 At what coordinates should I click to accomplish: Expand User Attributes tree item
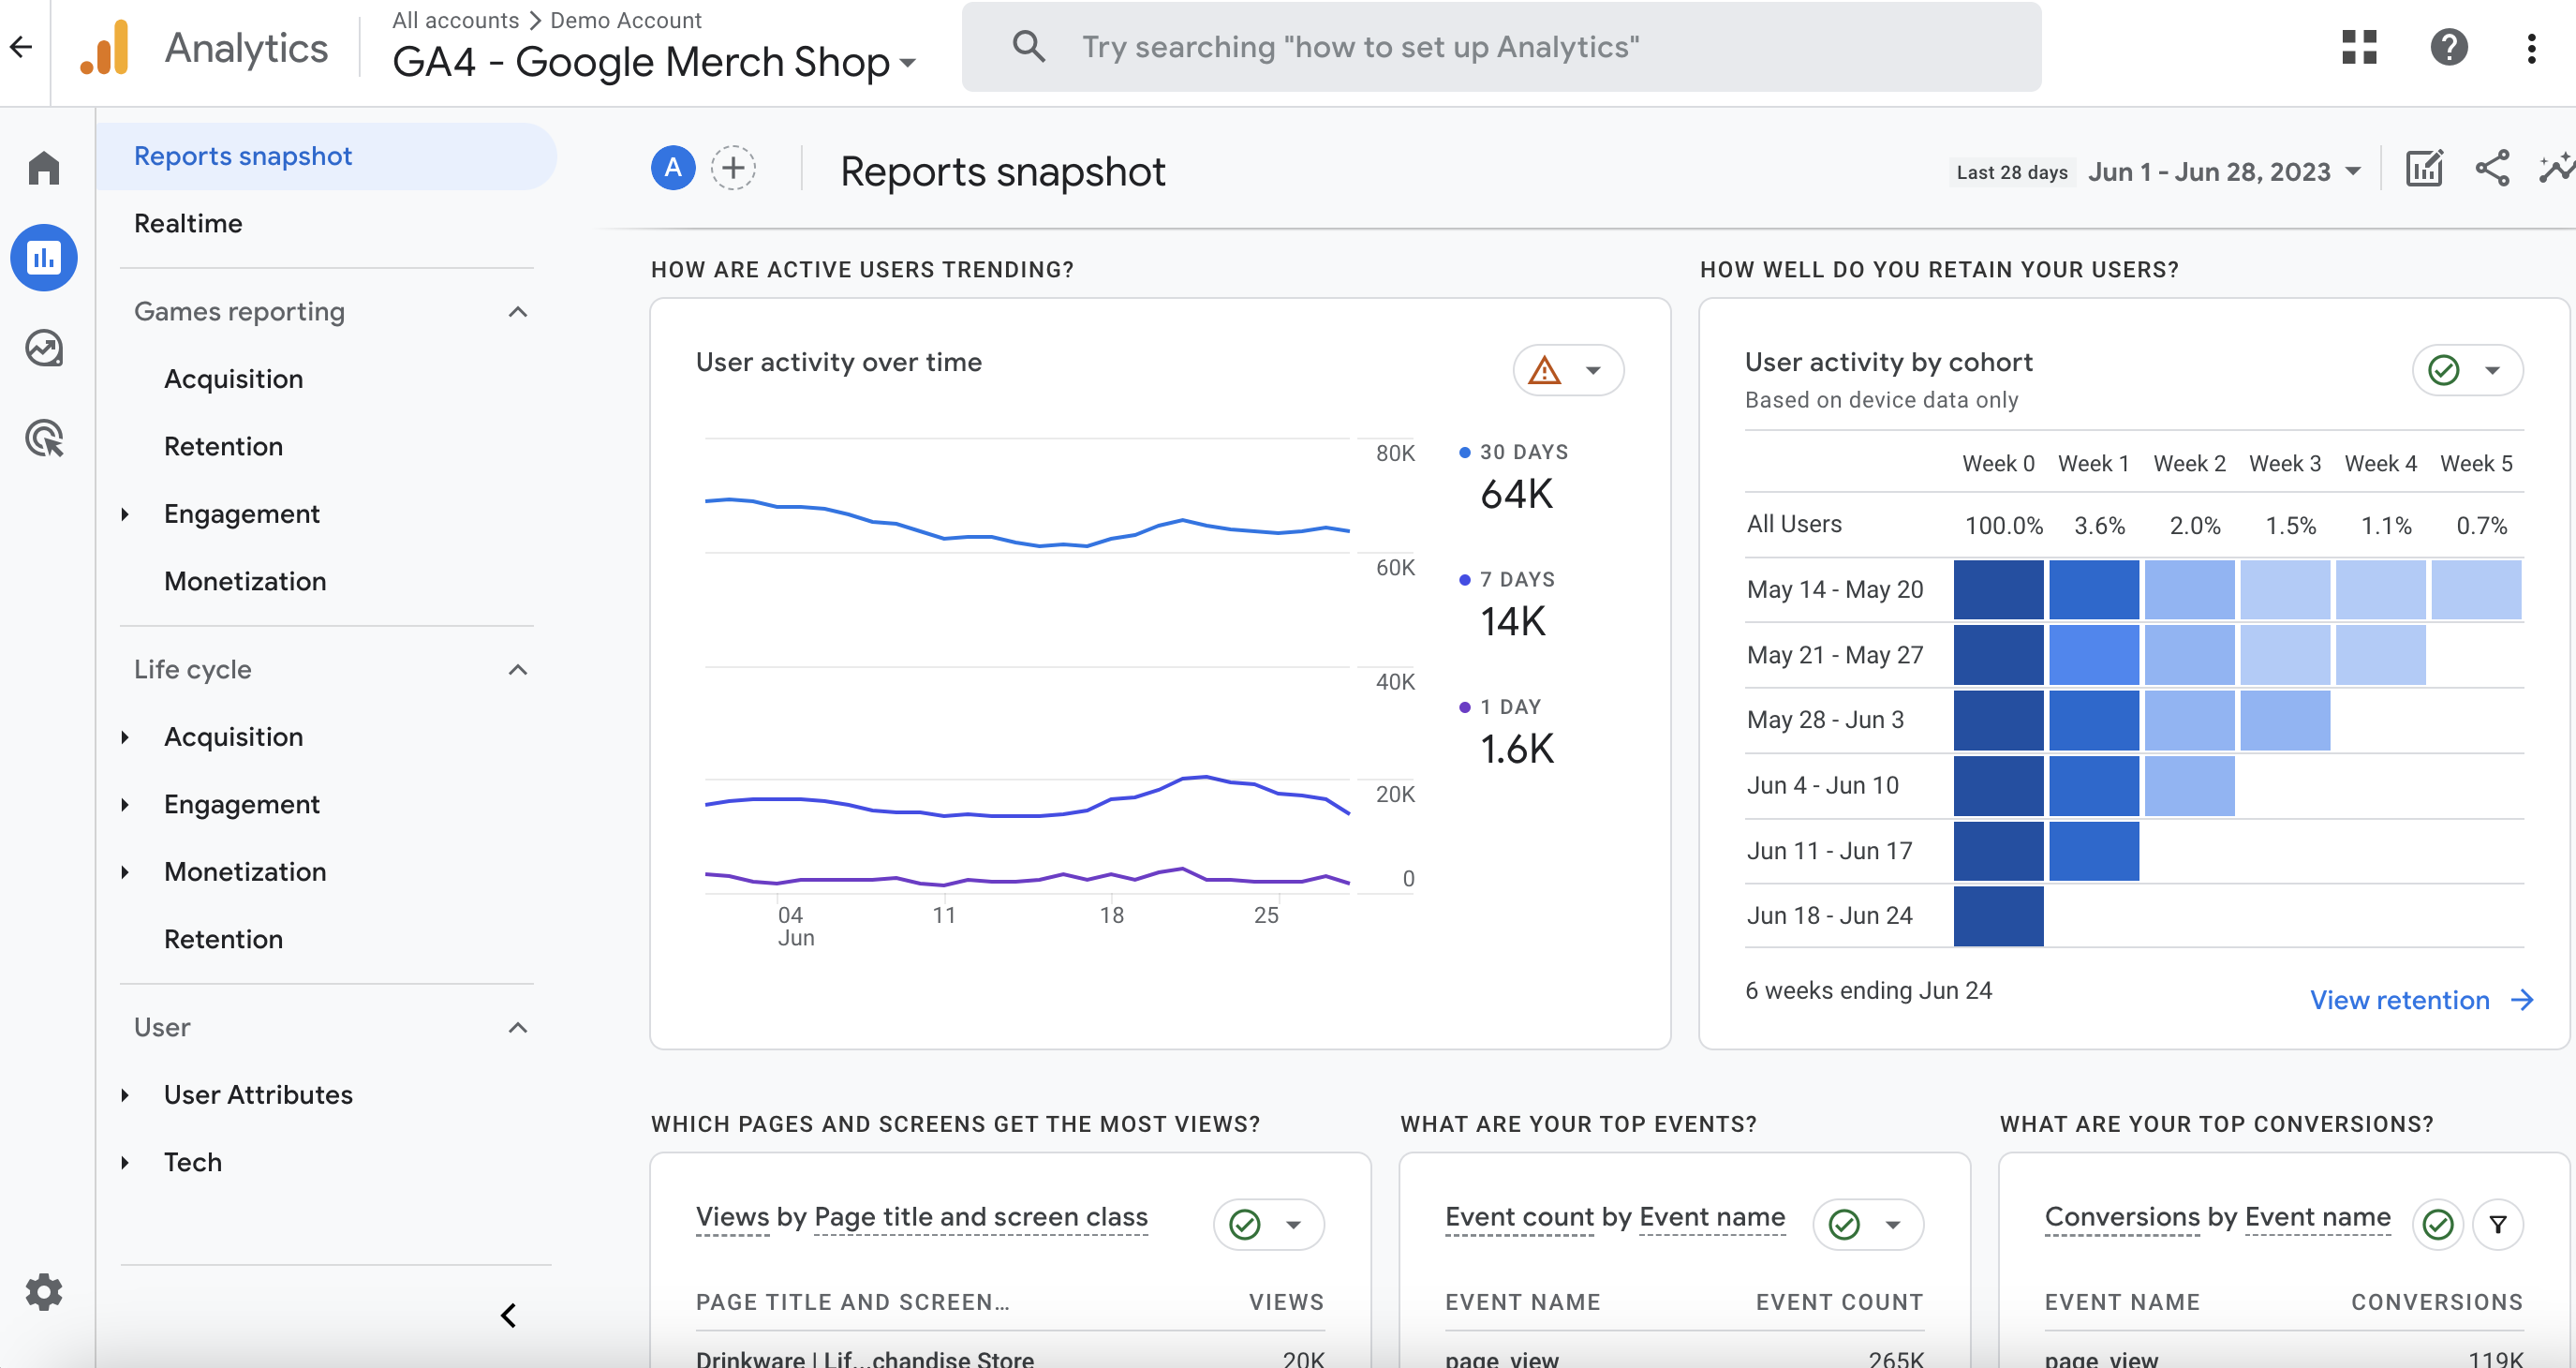click(x=125, y=1095)
